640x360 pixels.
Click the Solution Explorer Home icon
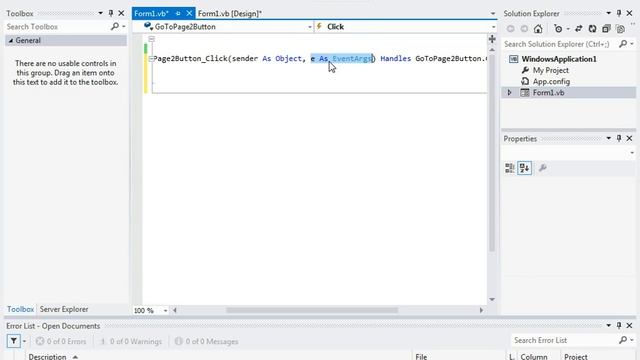coord(538,29)
